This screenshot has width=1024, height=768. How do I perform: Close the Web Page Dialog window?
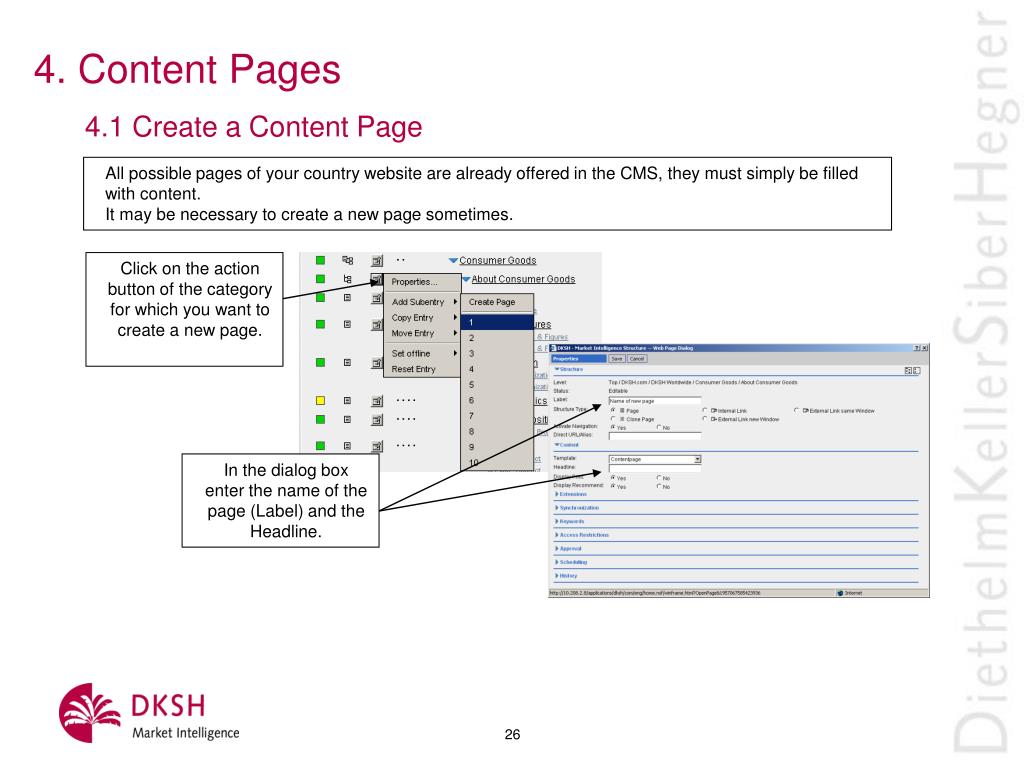(x=925, y=348)
